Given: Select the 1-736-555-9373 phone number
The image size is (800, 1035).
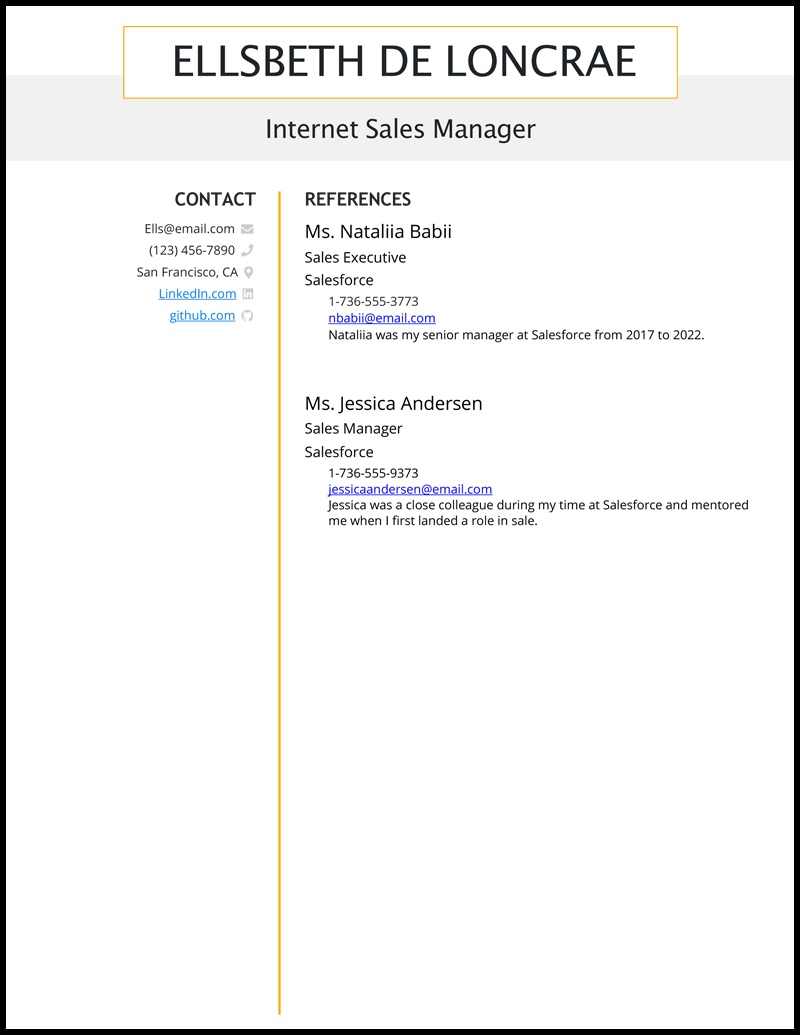Looking at the screenshot, I should pos(373,473).
